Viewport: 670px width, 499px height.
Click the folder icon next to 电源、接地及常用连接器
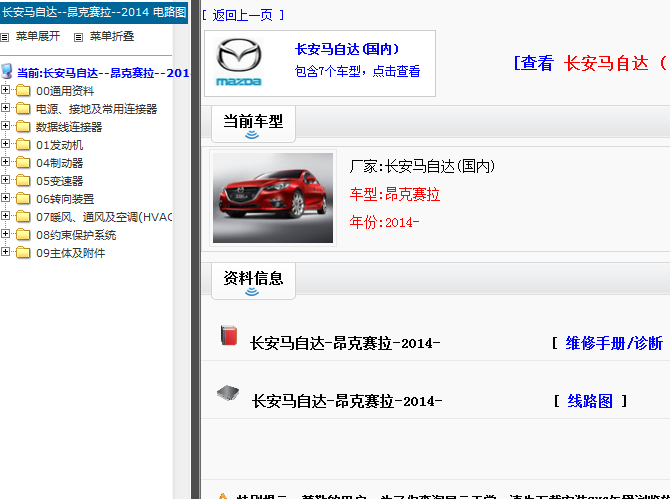point(23,109)
